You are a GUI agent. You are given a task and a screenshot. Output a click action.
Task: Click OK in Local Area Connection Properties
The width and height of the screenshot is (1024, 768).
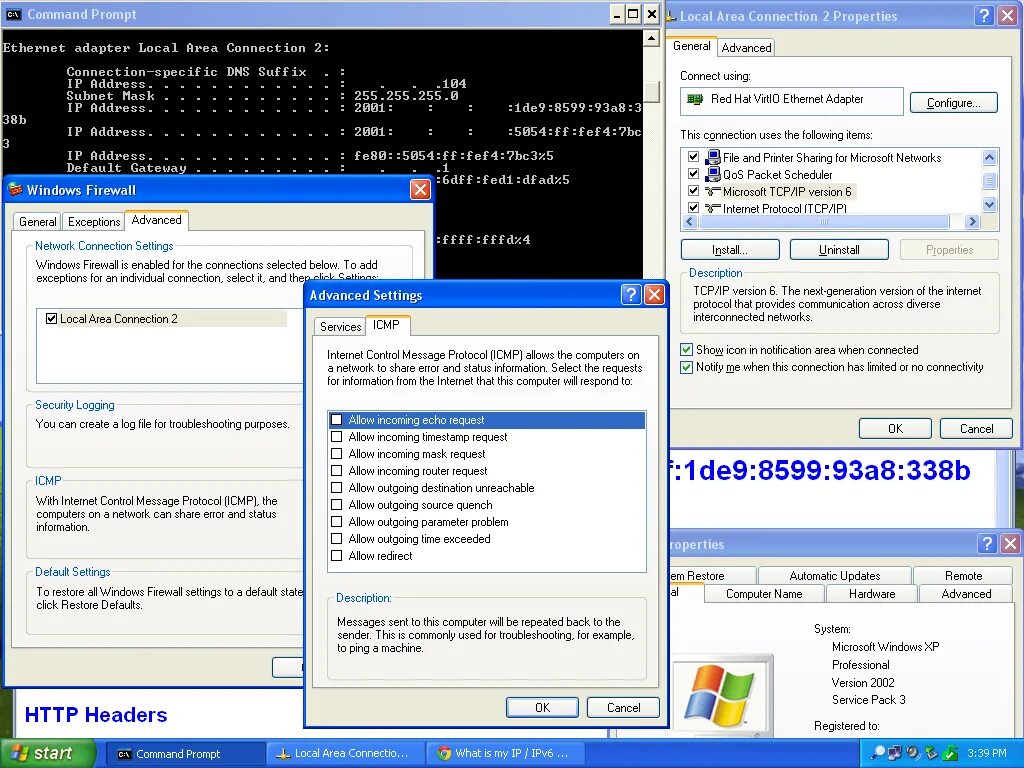(x=895, y=428)
